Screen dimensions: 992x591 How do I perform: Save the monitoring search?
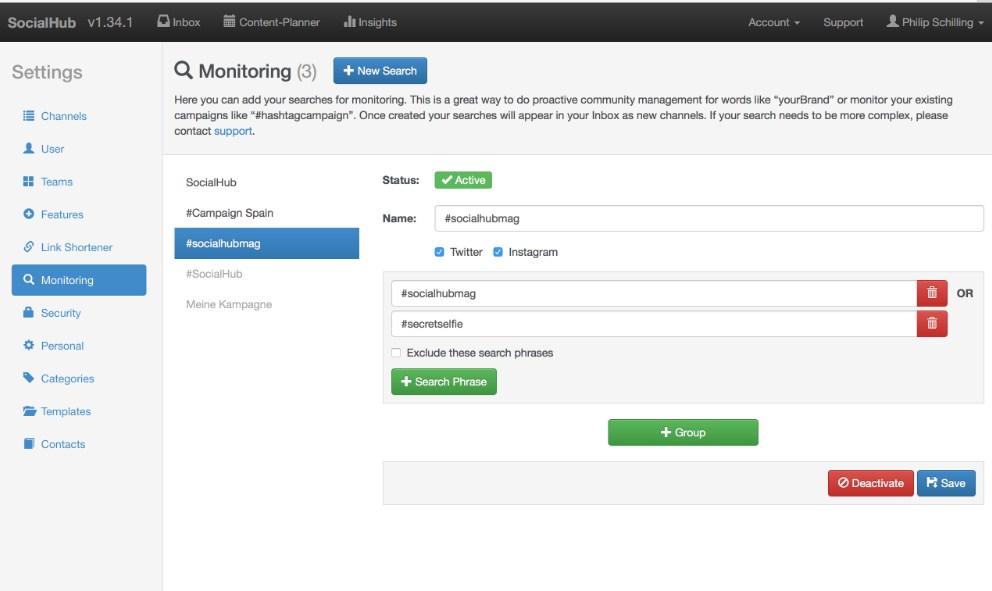click(x=946, y=483)
